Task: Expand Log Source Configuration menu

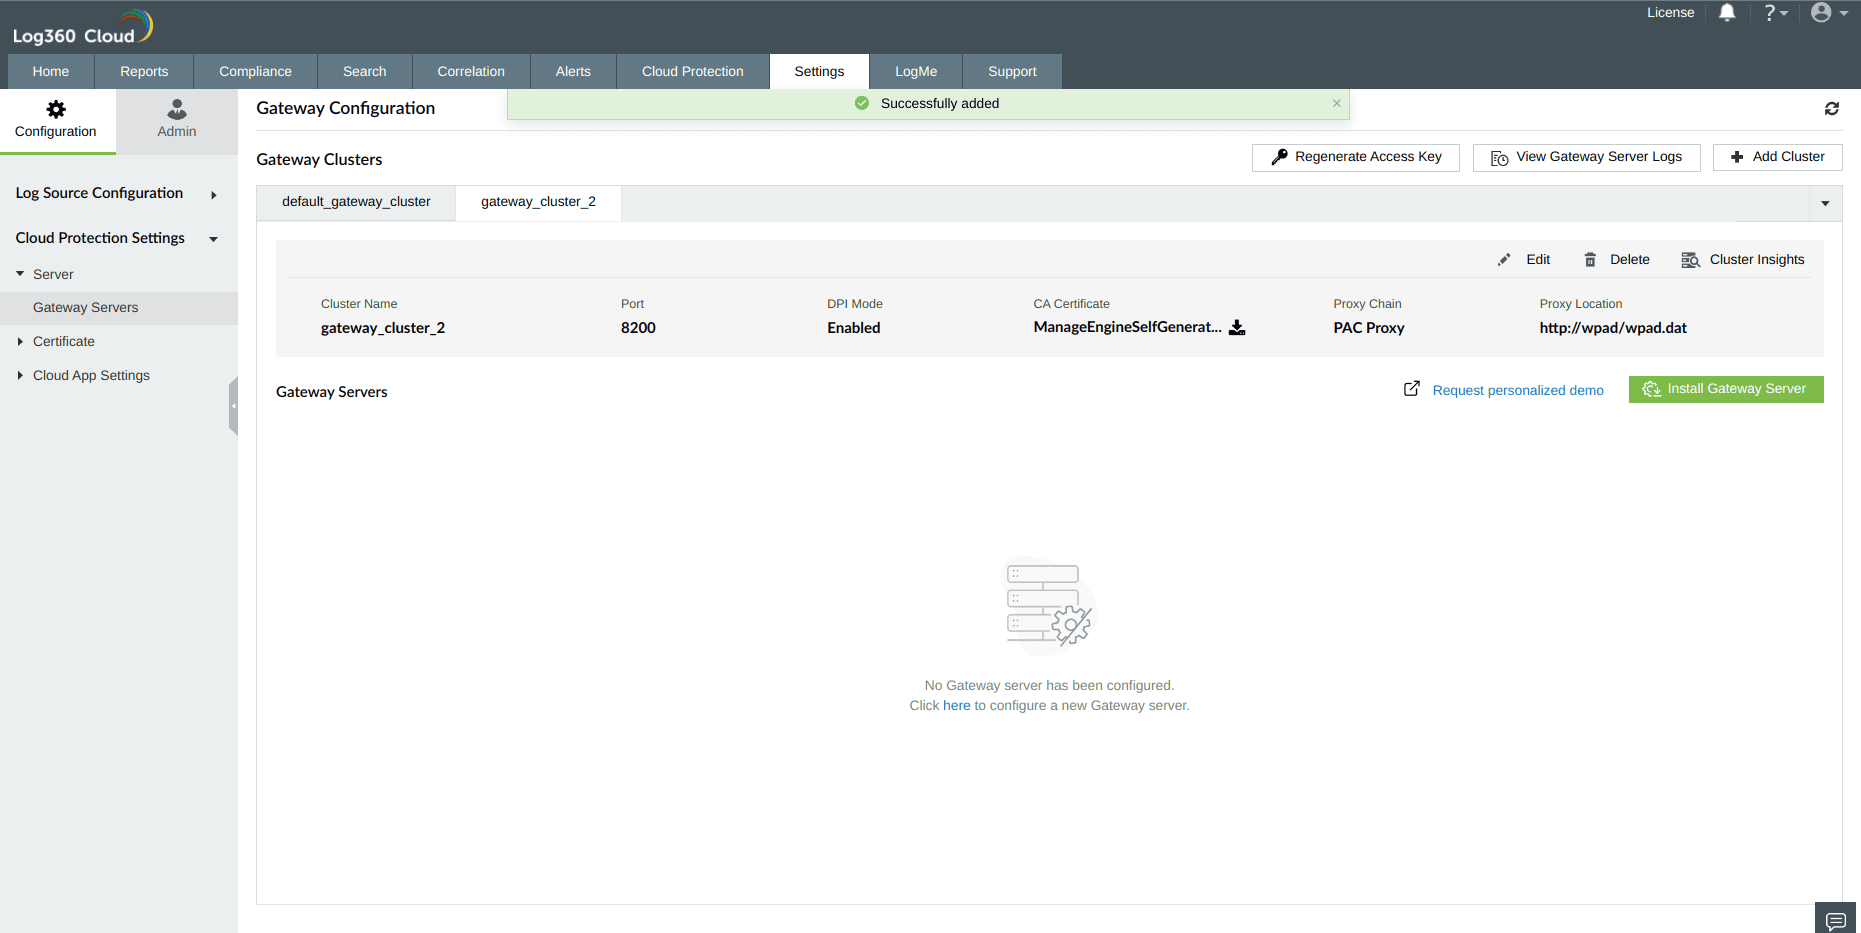Action: 116,194
